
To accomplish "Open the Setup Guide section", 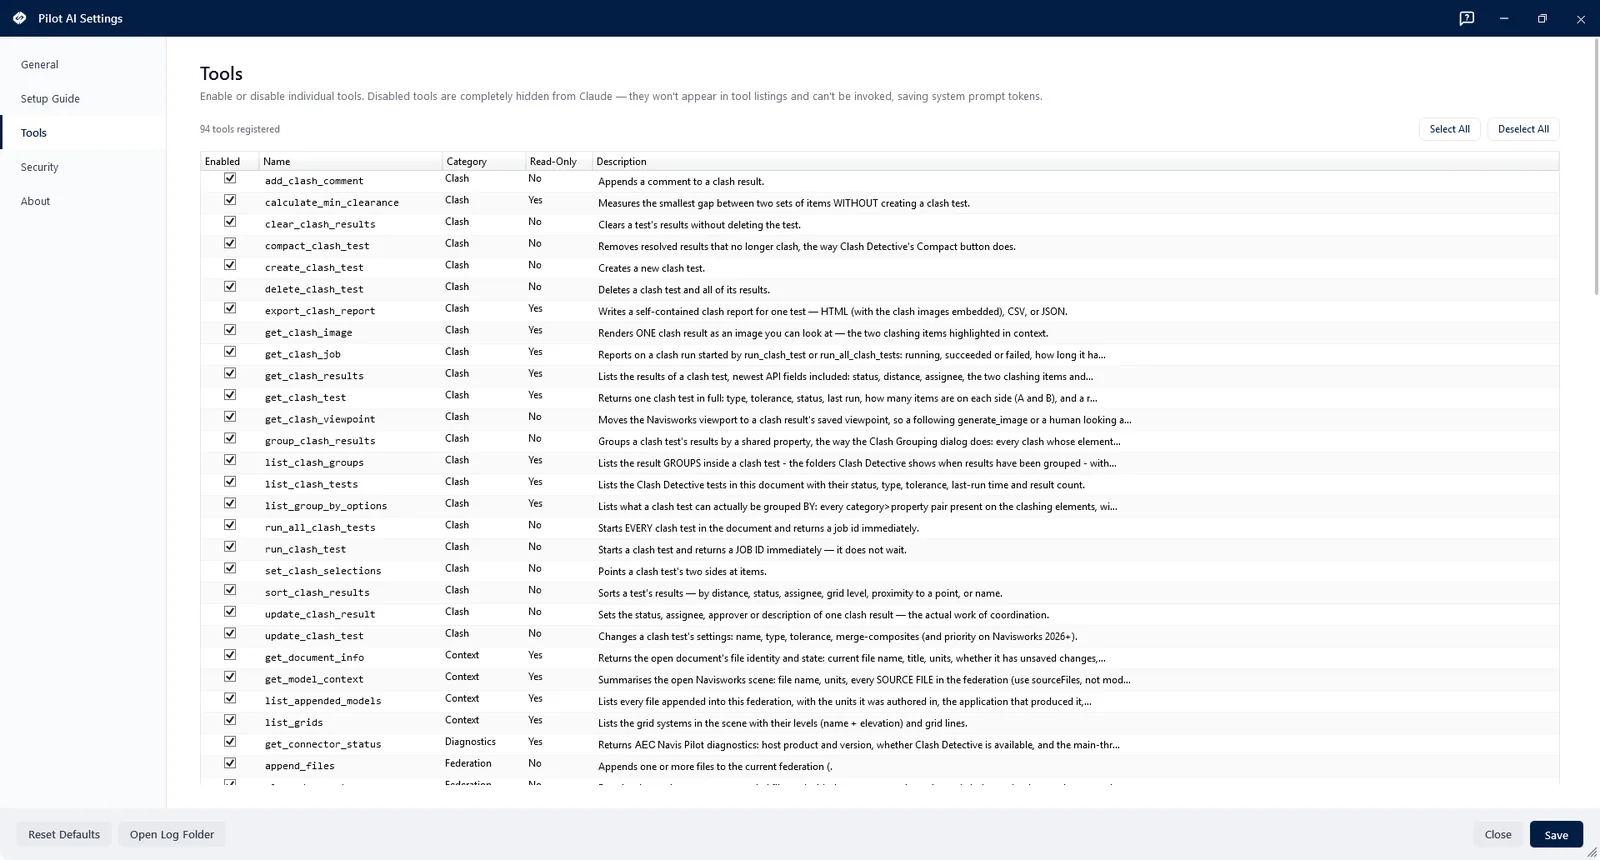I will point(83,98).
